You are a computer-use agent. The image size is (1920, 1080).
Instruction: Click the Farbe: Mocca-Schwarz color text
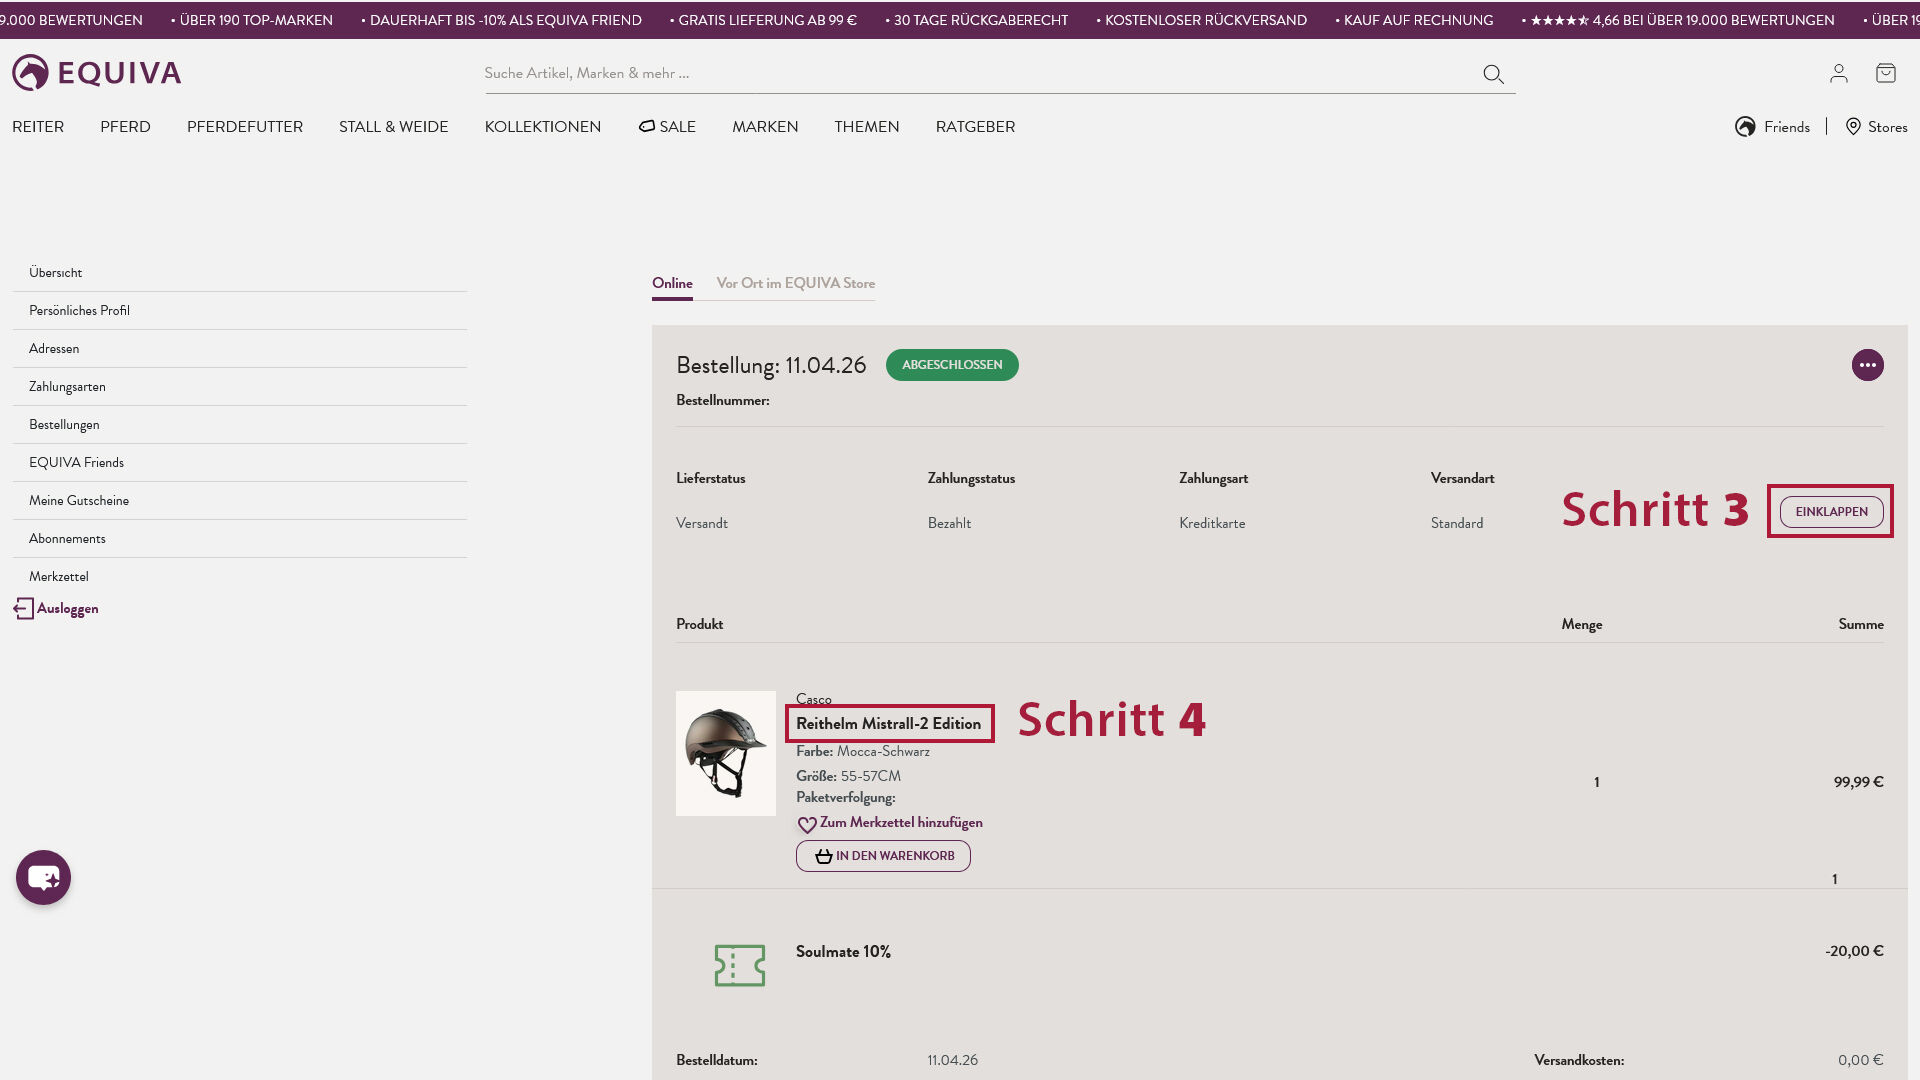point(863,751)
